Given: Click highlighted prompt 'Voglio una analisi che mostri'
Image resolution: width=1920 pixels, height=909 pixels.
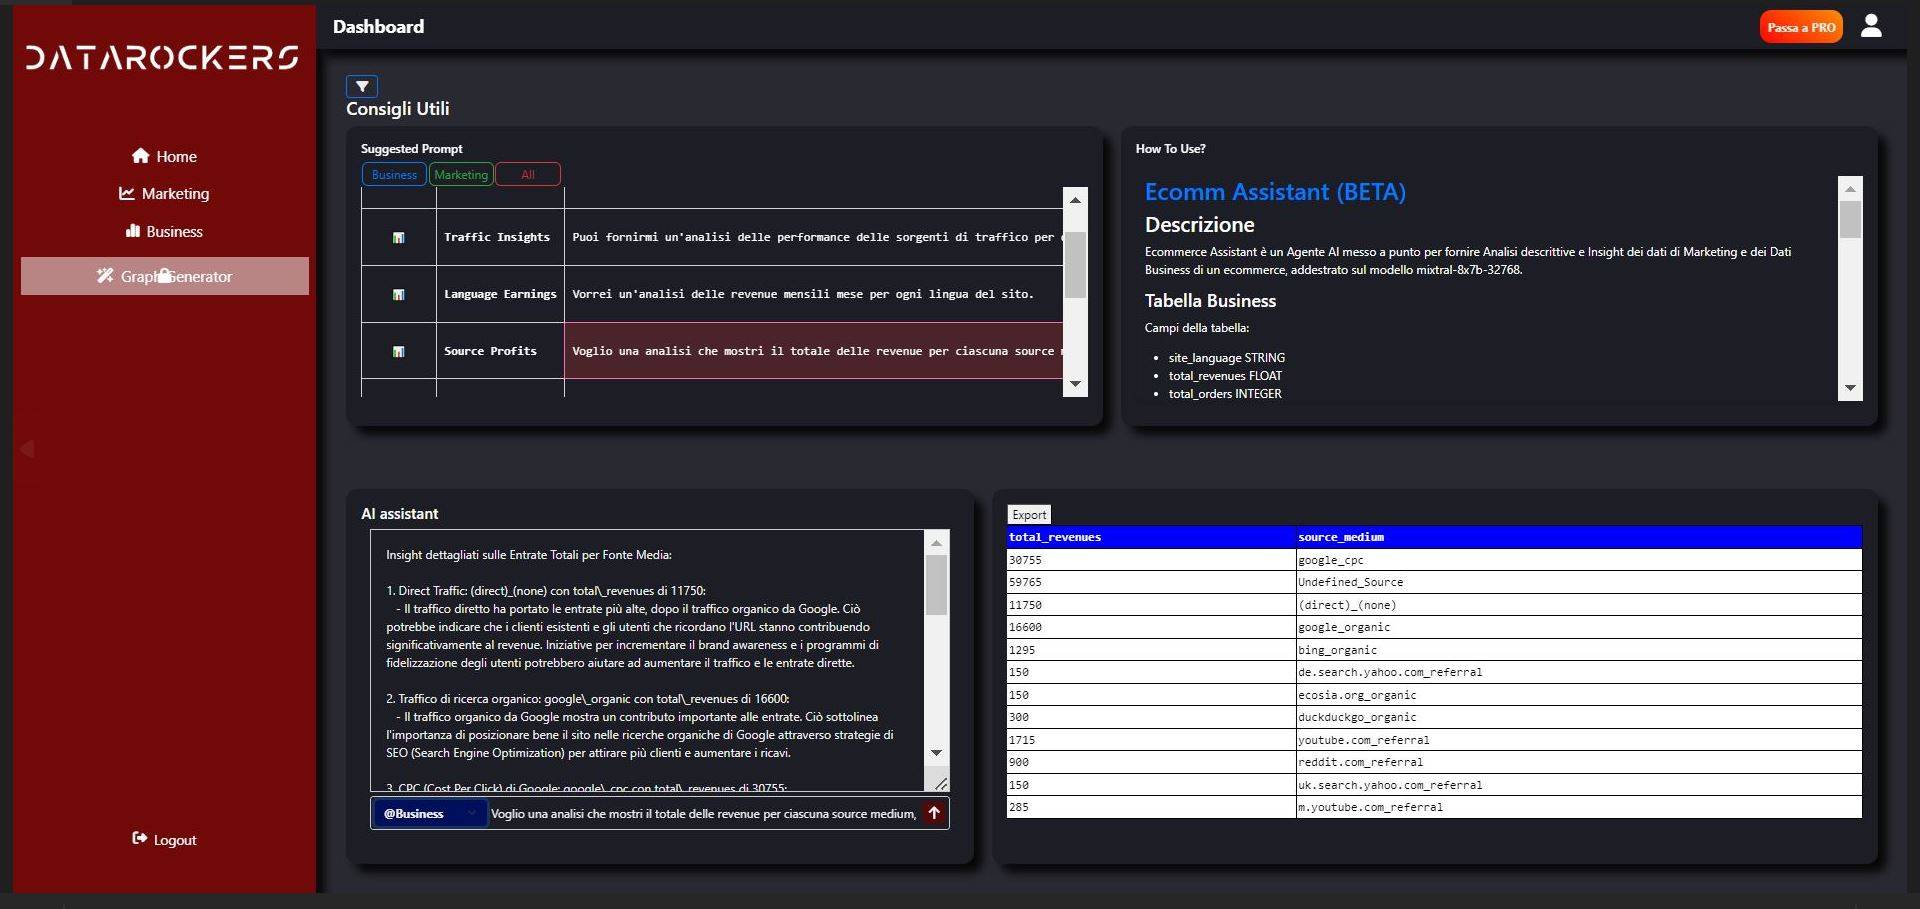Looking at the screenshot, I should point(813,351).
